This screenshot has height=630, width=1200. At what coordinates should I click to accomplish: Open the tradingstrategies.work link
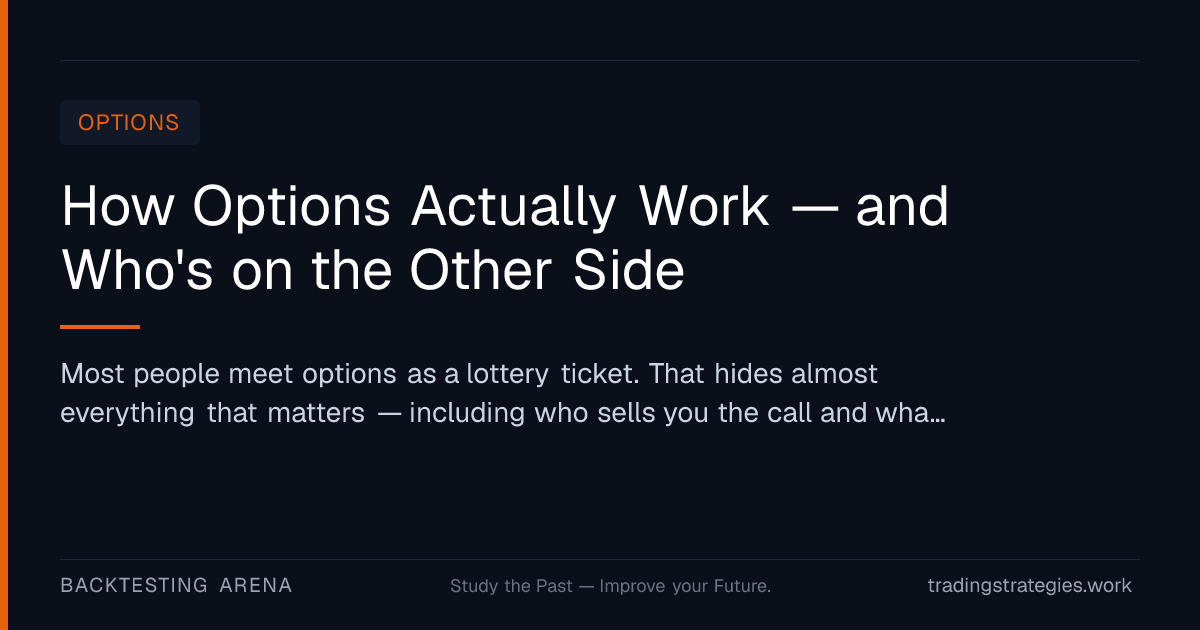pos(1030,586)
